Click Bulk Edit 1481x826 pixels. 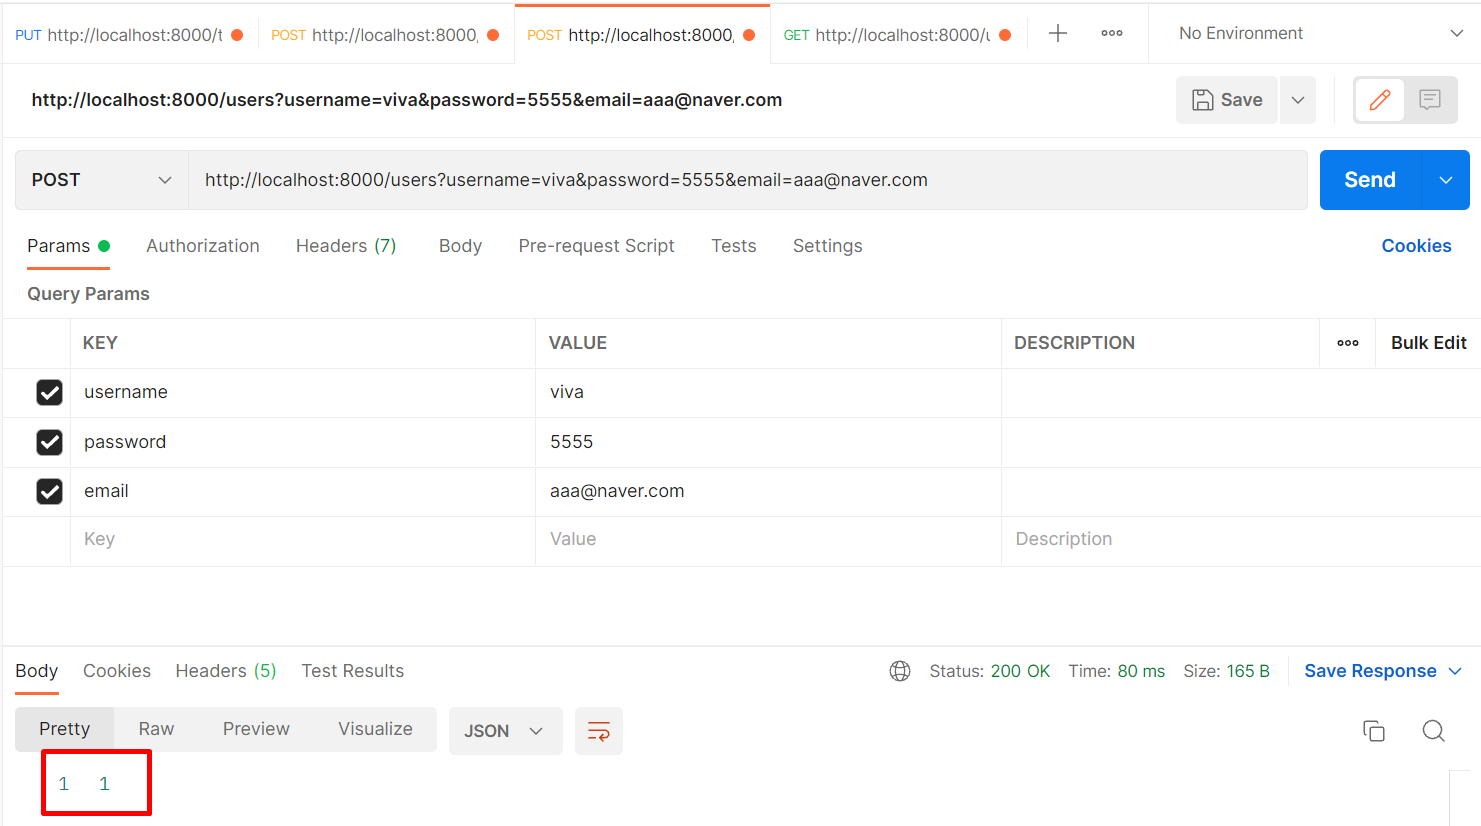[1428, 343]
